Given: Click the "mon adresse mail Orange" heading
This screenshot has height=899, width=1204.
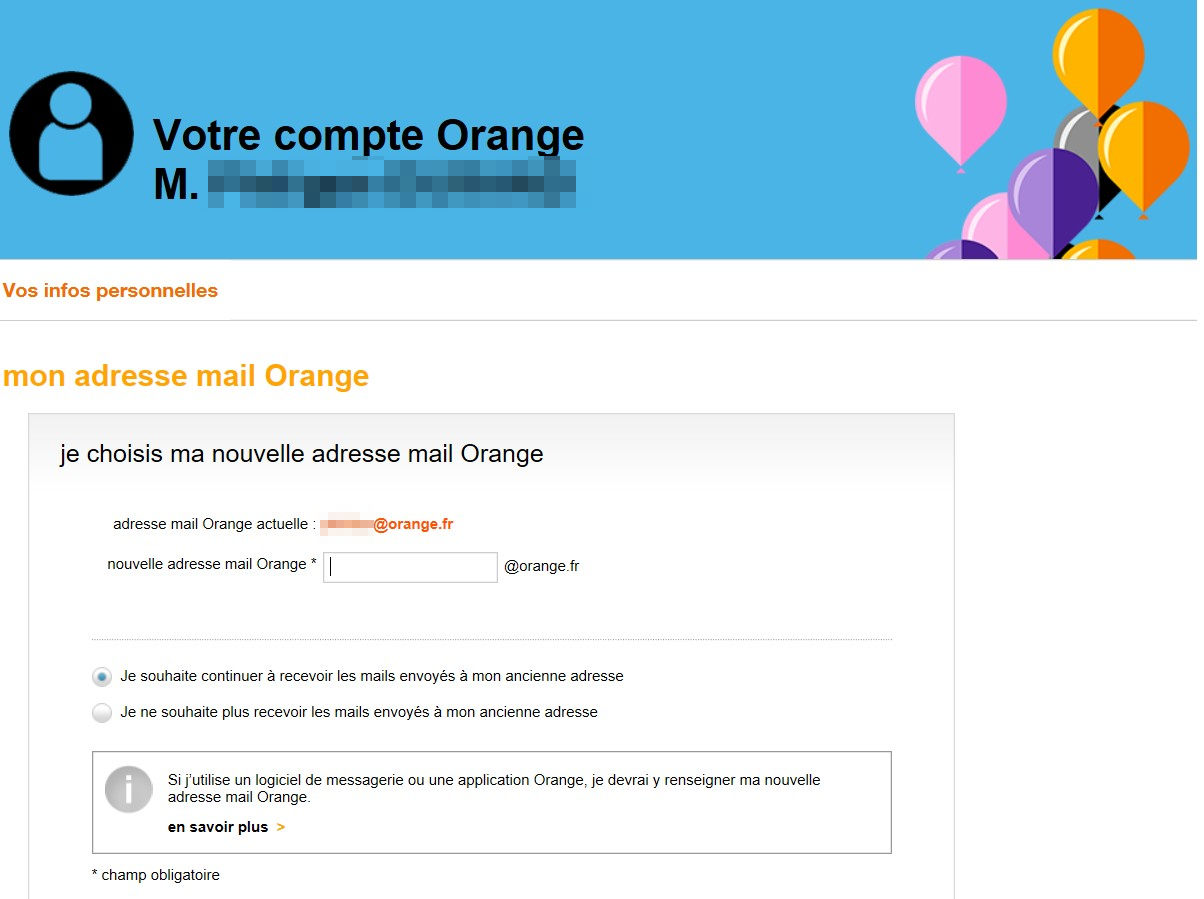Looking at the screenshot, I should tap(186, 376).
